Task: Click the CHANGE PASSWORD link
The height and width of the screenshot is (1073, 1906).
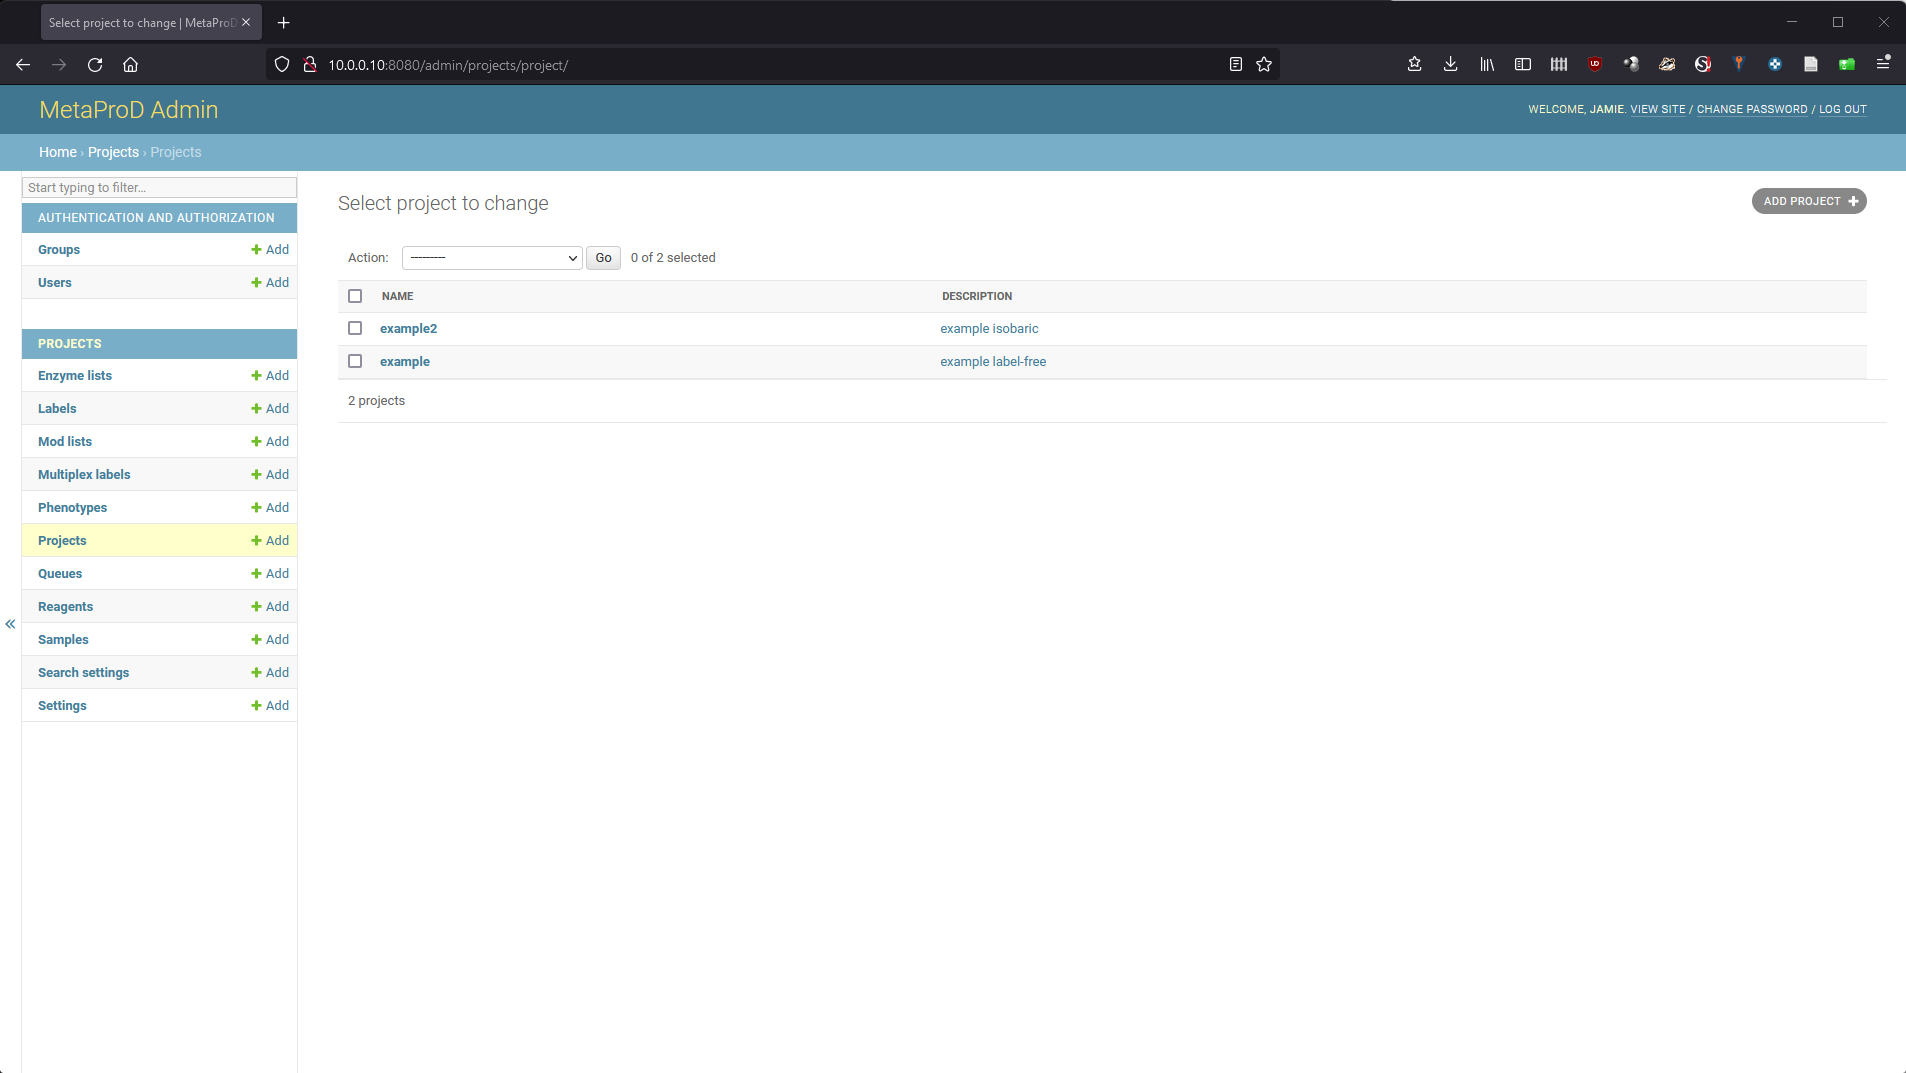Action: 1752,110
